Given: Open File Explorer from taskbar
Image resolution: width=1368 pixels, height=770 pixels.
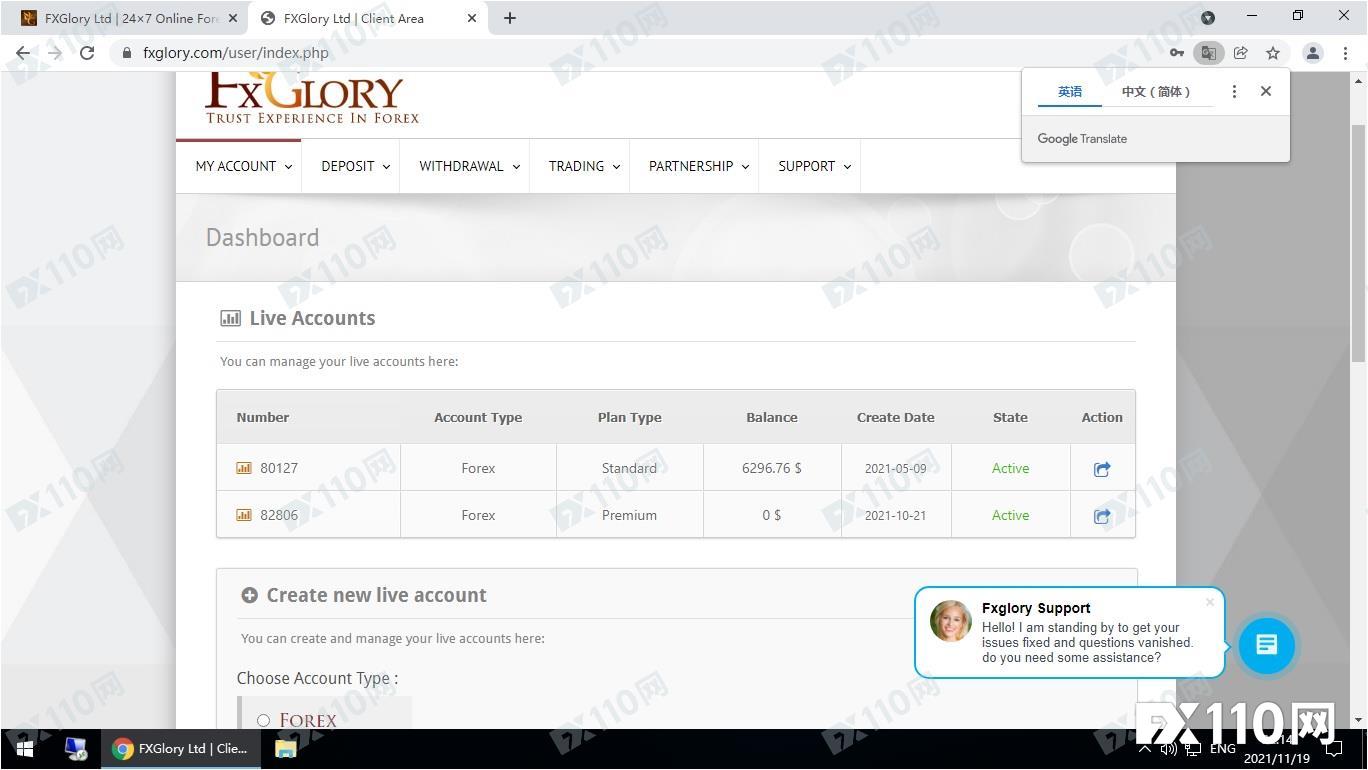Looking at the screenshot, I should click(286, 749).
